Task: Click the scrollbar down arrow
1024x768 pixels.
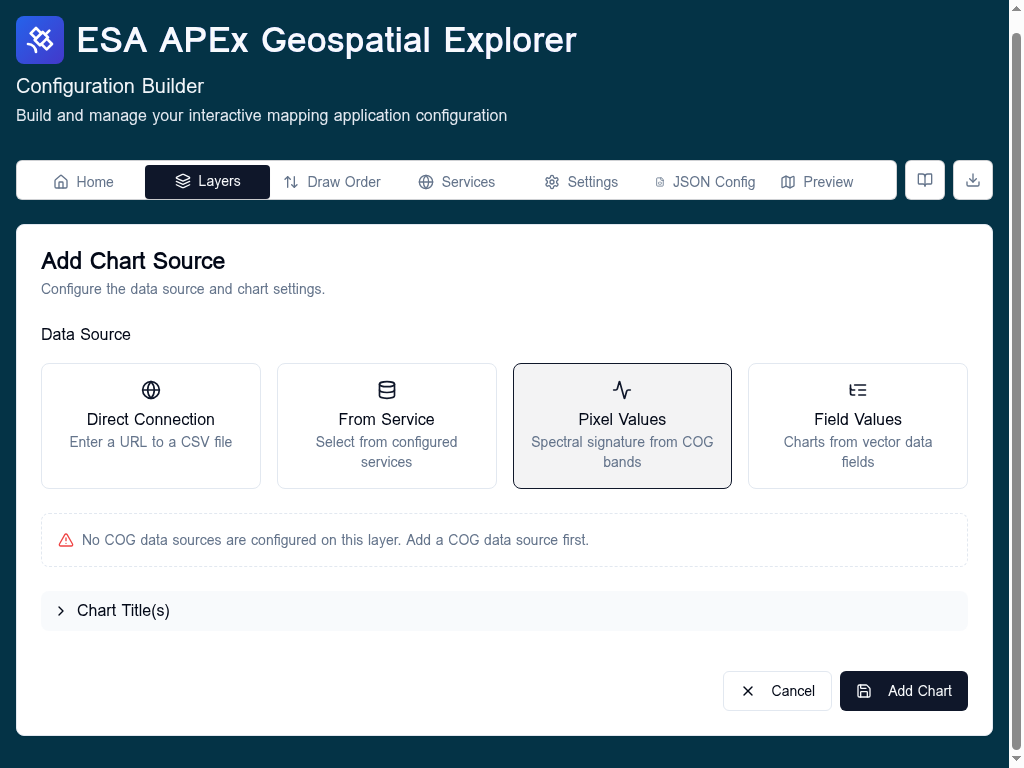Action: tap(1016, 760)
